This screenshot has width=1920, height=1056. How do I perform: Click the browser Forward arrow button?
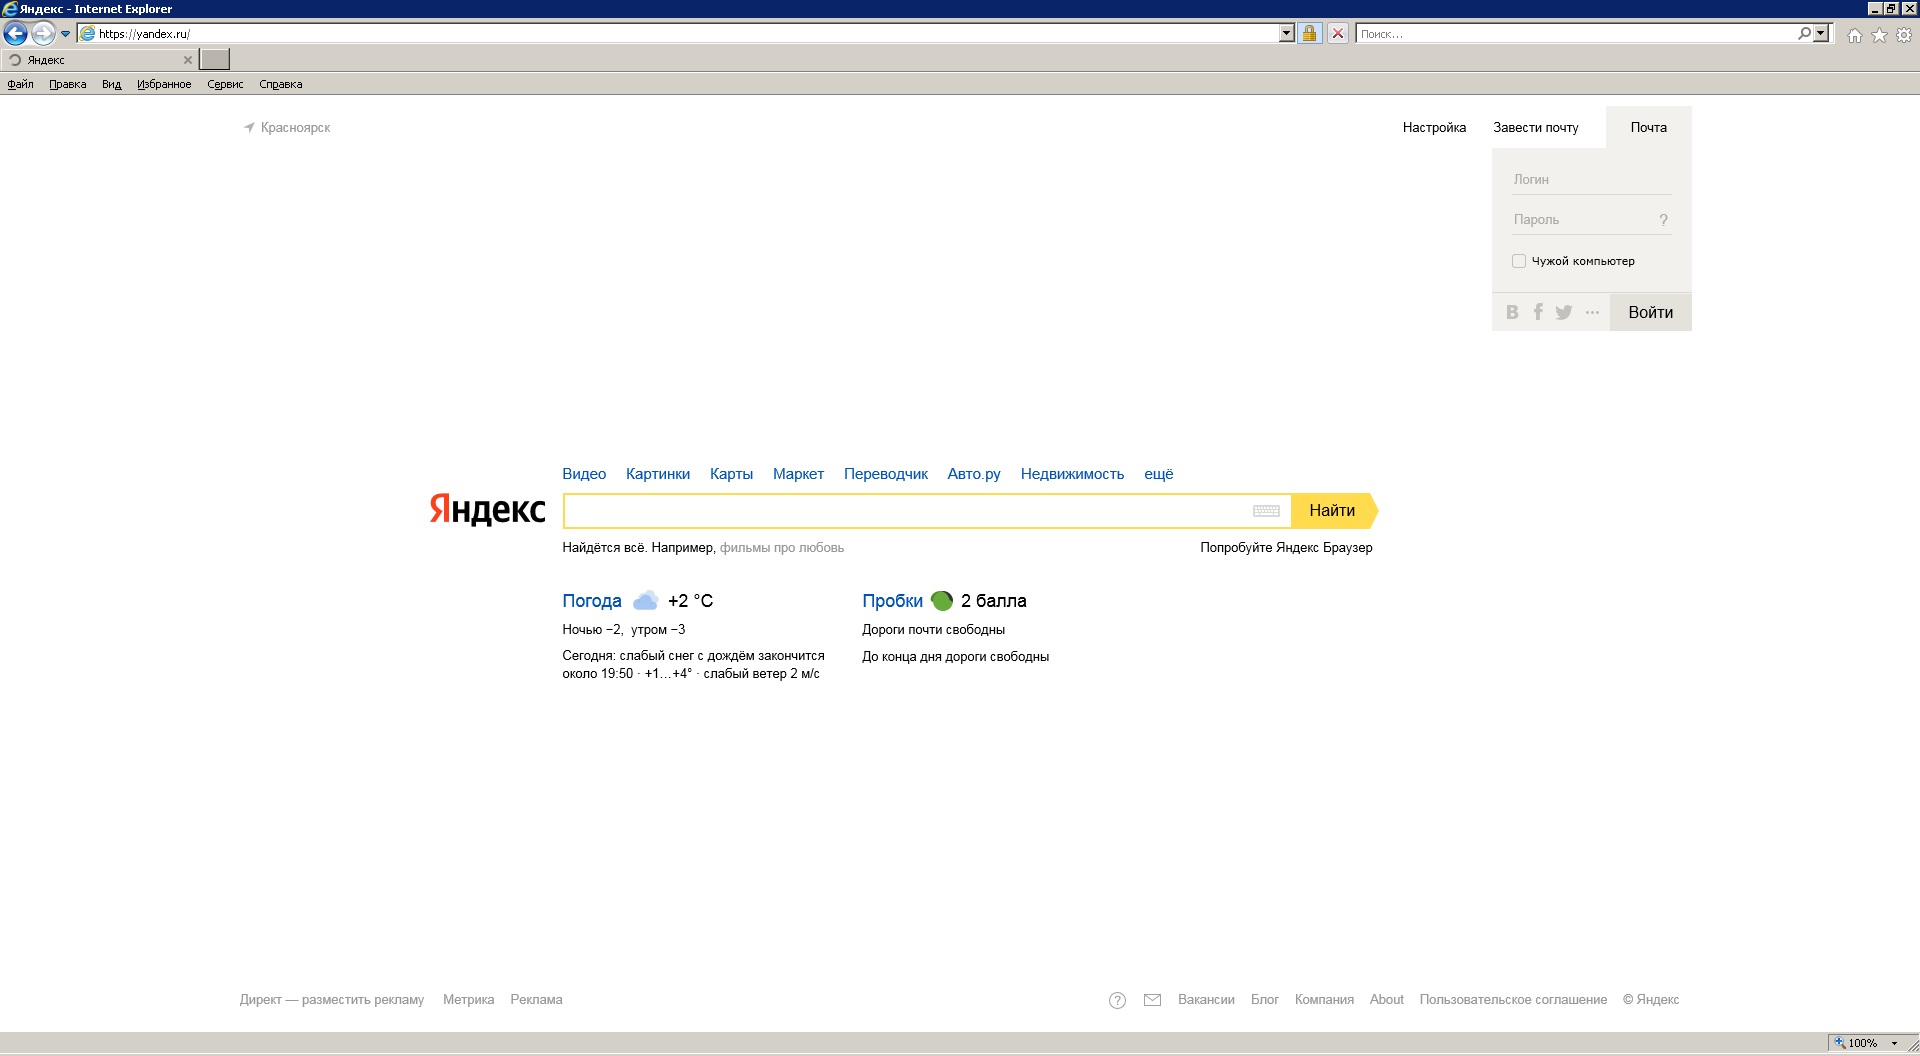(x=43, y=34)
